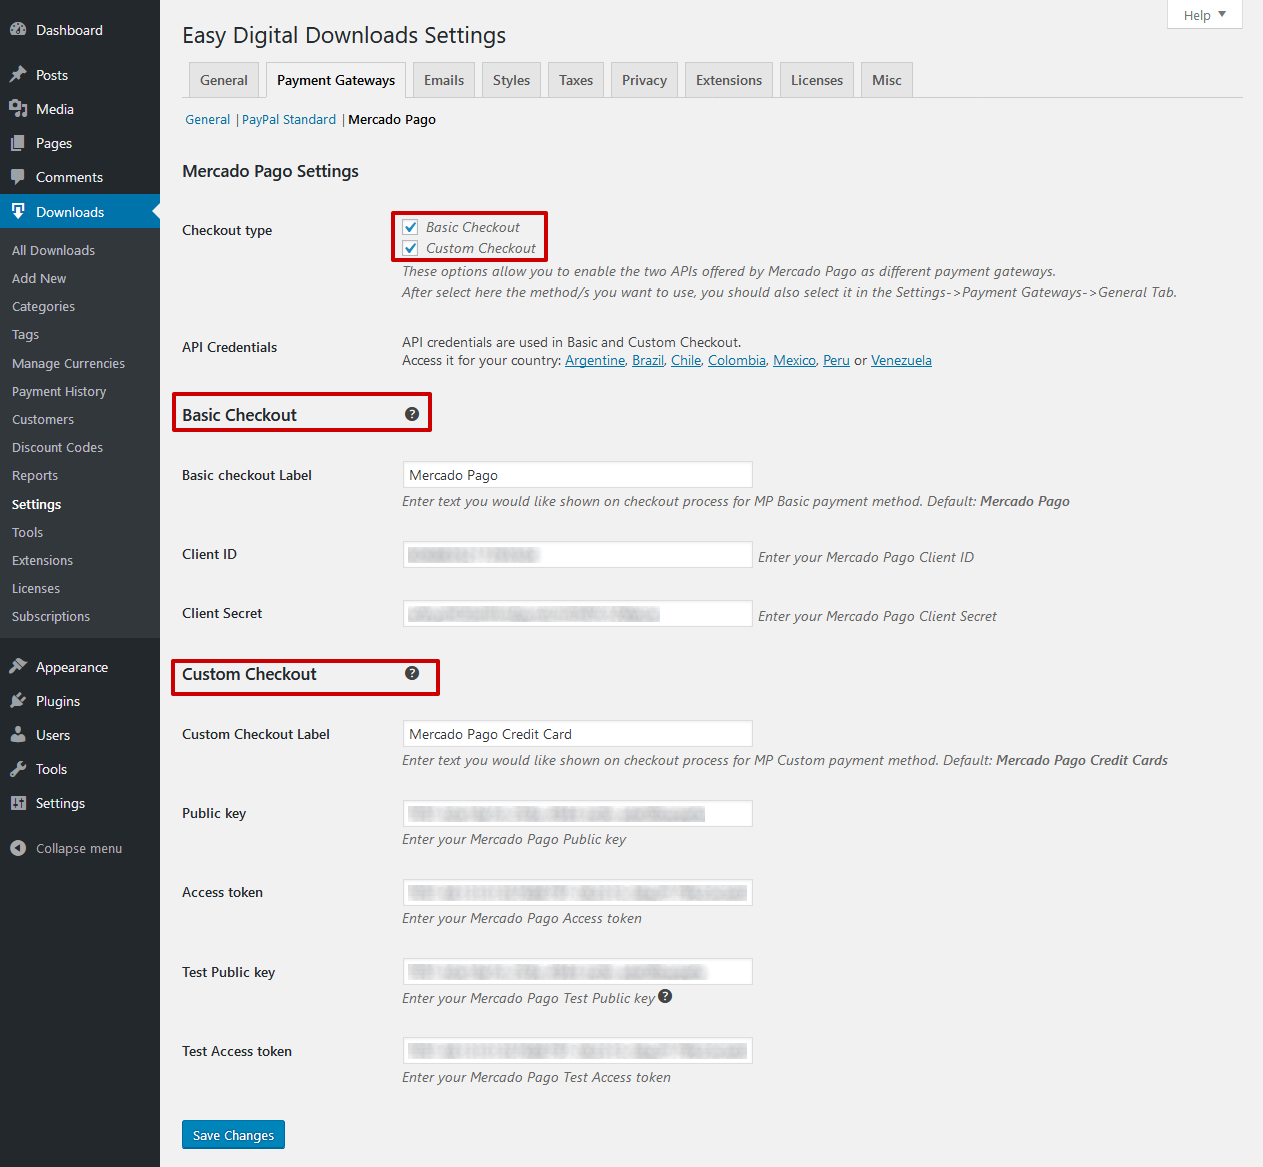Click help icon beside Custom Checkout heading
This screenshot has width=1263, height=1167.
click(412, 673)
